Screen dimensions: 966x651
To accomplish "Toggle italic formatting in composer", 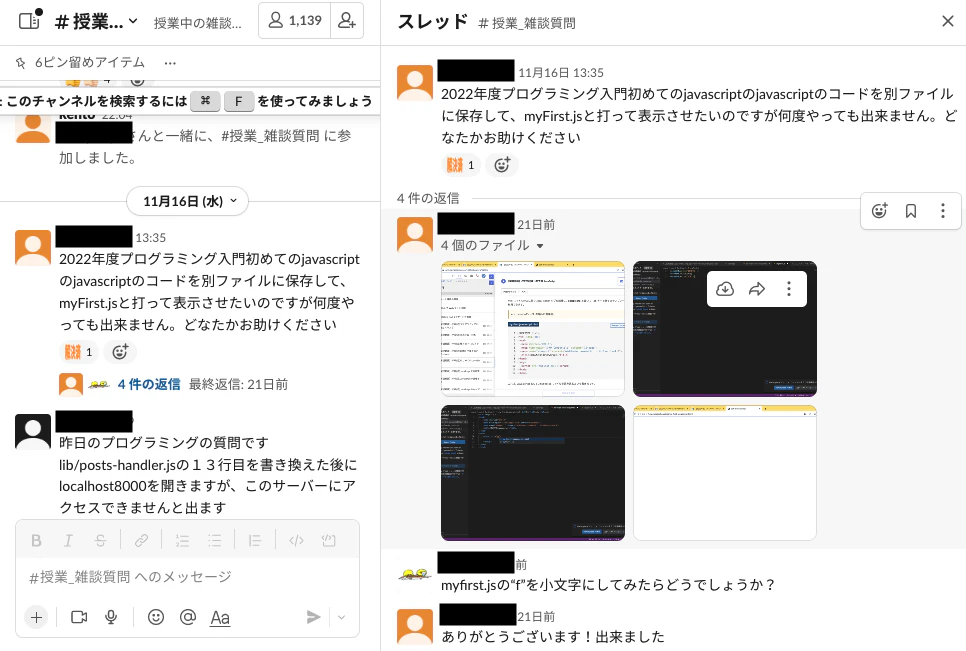I will coord(68,541).
